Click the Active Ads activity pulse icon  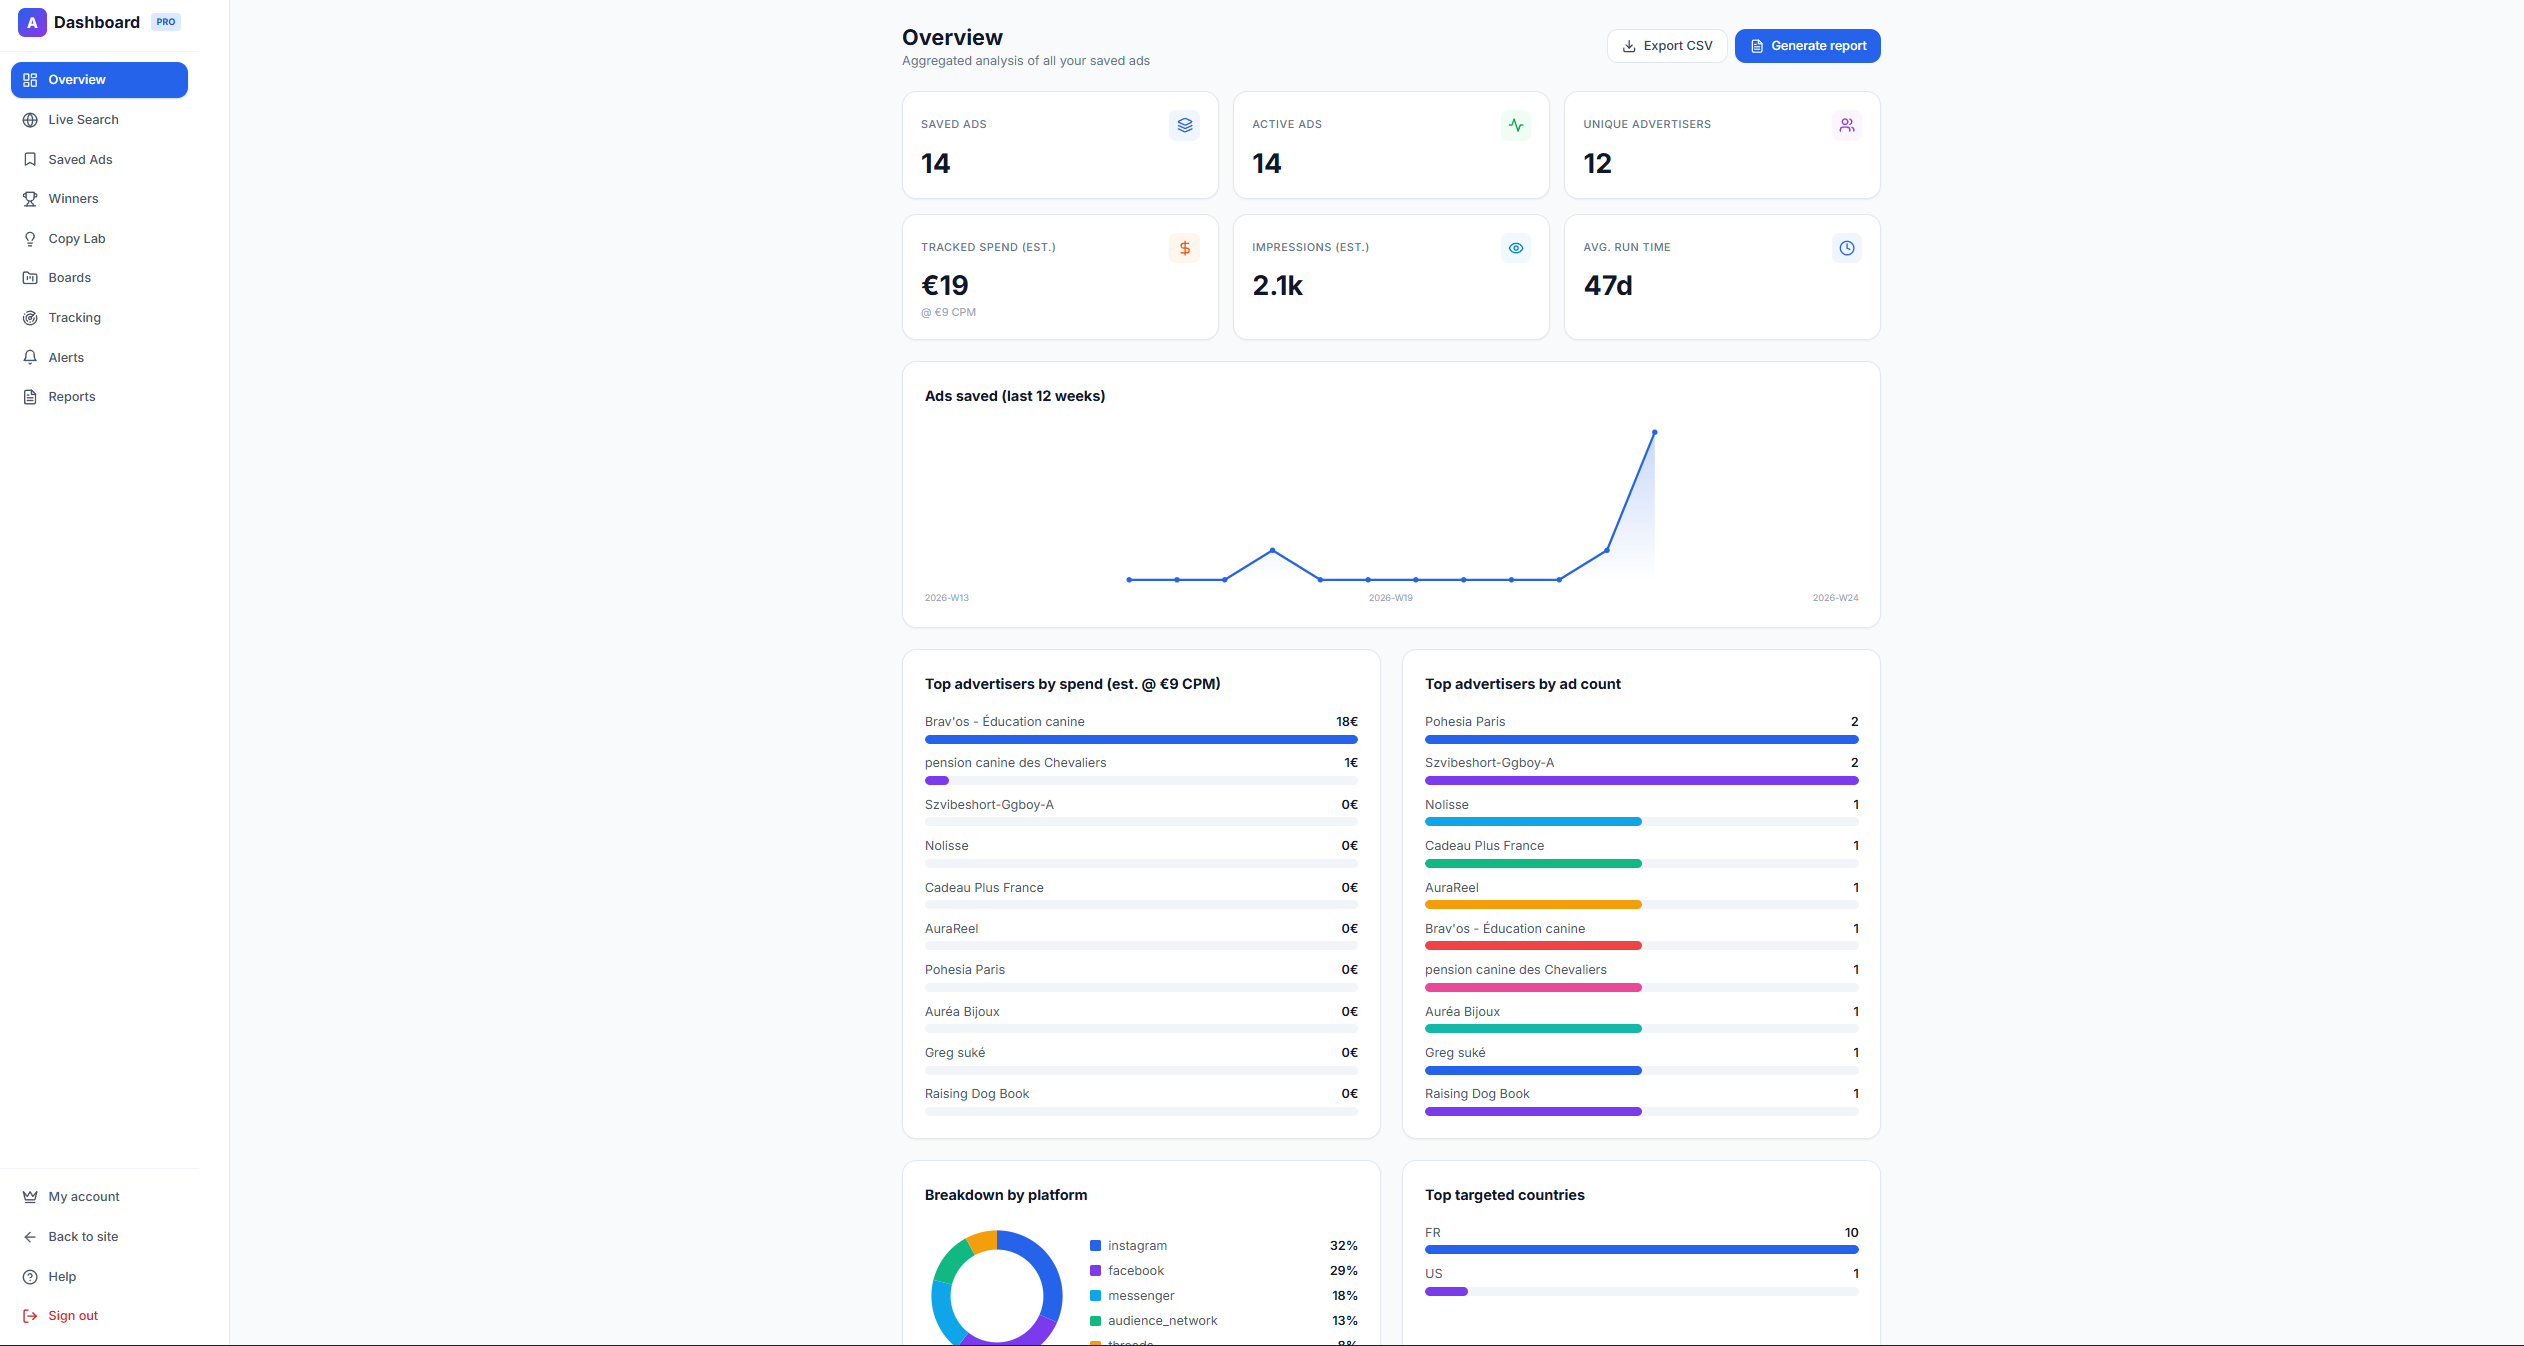[x=1516, y=125]
